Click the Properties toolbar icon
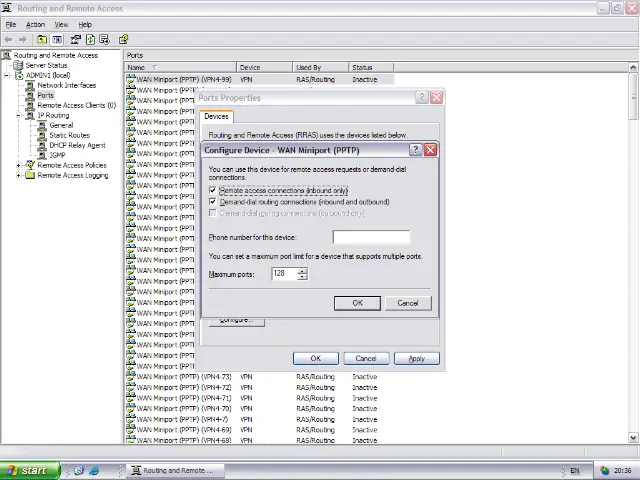 tap(76, 40)
